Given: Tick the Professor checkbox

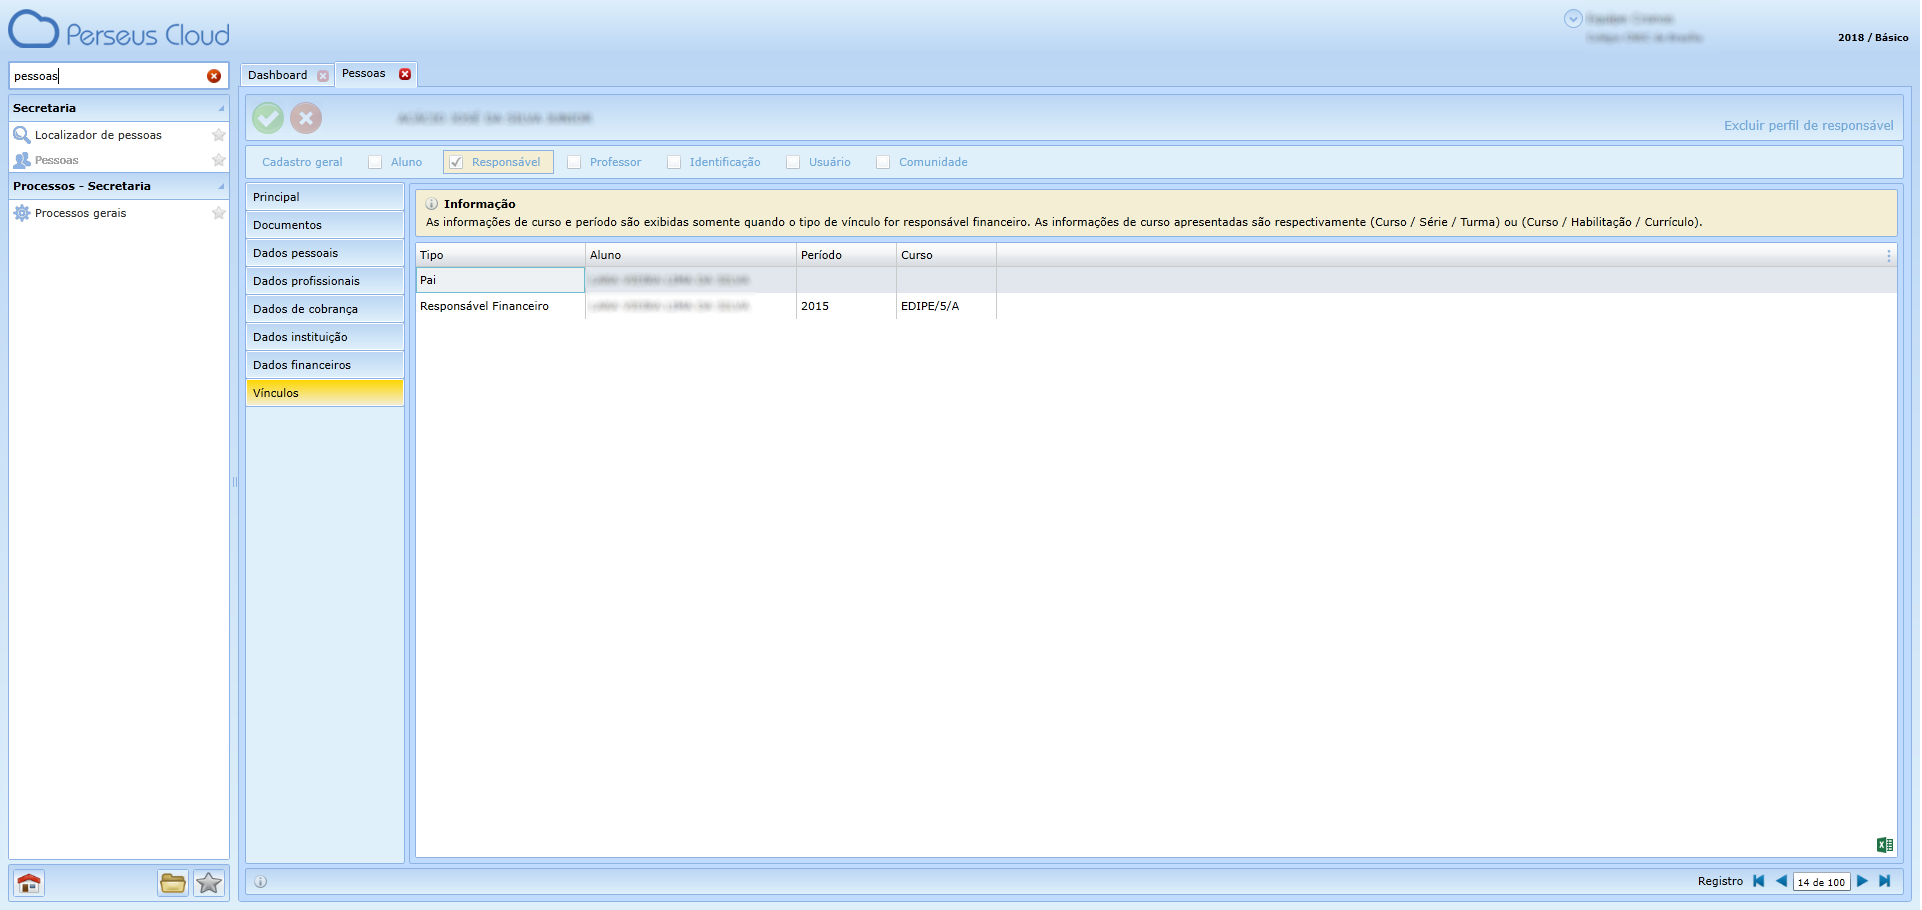Looking at the screenshot, I should coord(575,162).
